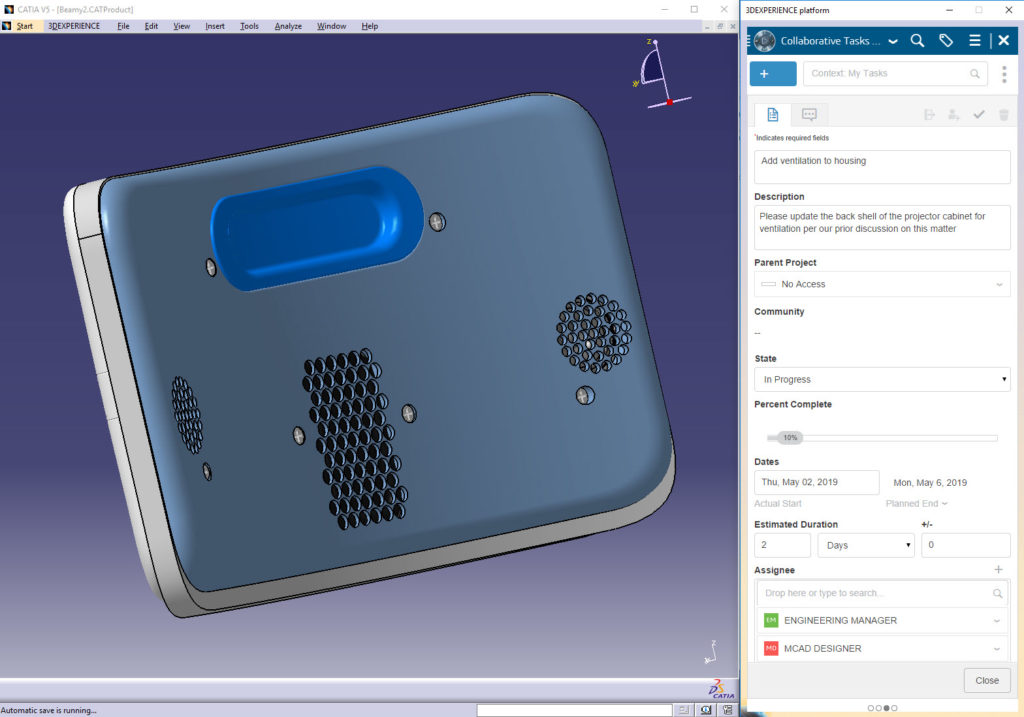Click the CATIA document icon left of Start
The height and width of the screenshot is (717, 1024).
point(7,26)
